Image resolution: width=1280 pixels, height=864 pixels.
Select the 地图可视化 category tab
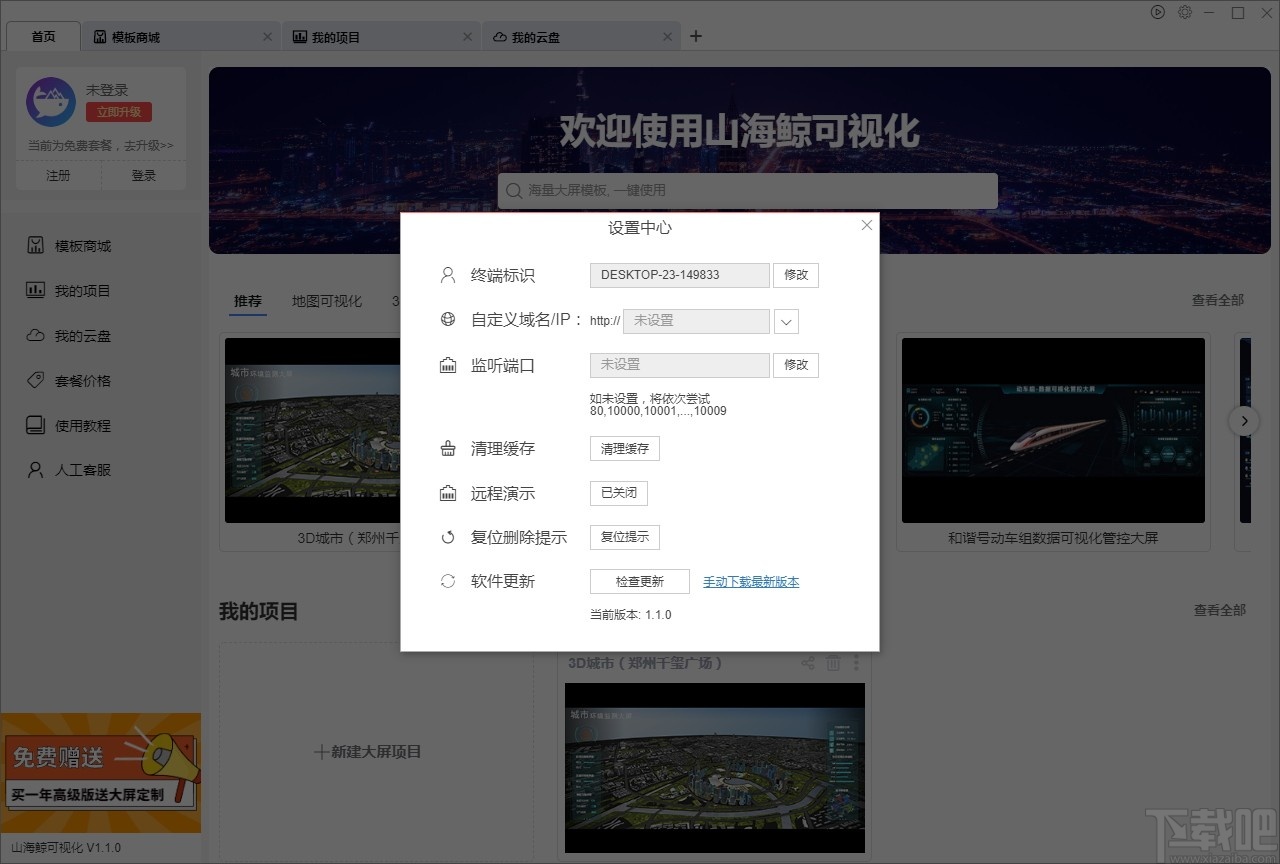[327, 301]
